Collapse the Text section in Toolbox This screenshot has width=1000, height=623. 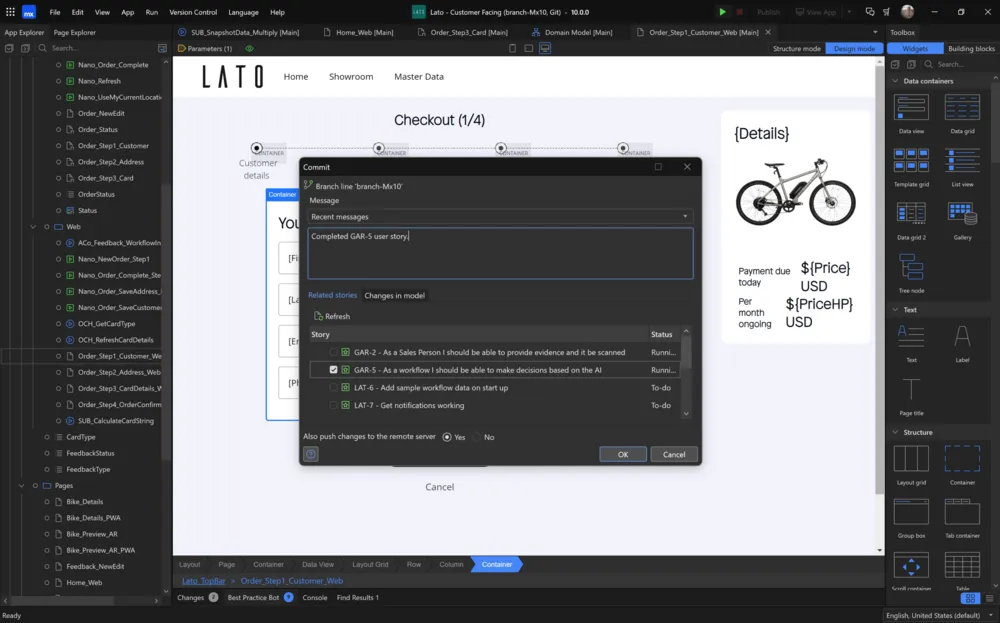click(895, 310)
